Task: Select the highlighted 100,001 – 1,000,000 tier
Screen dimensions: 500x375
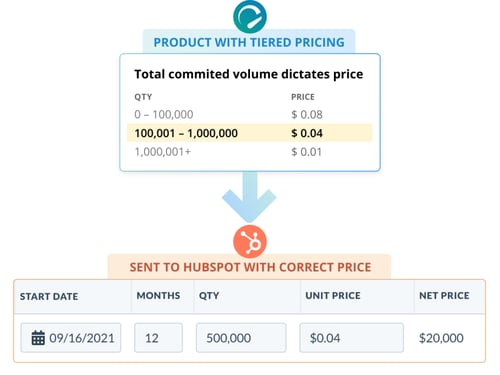Action: pyautogui.click(x=249, y=133)
